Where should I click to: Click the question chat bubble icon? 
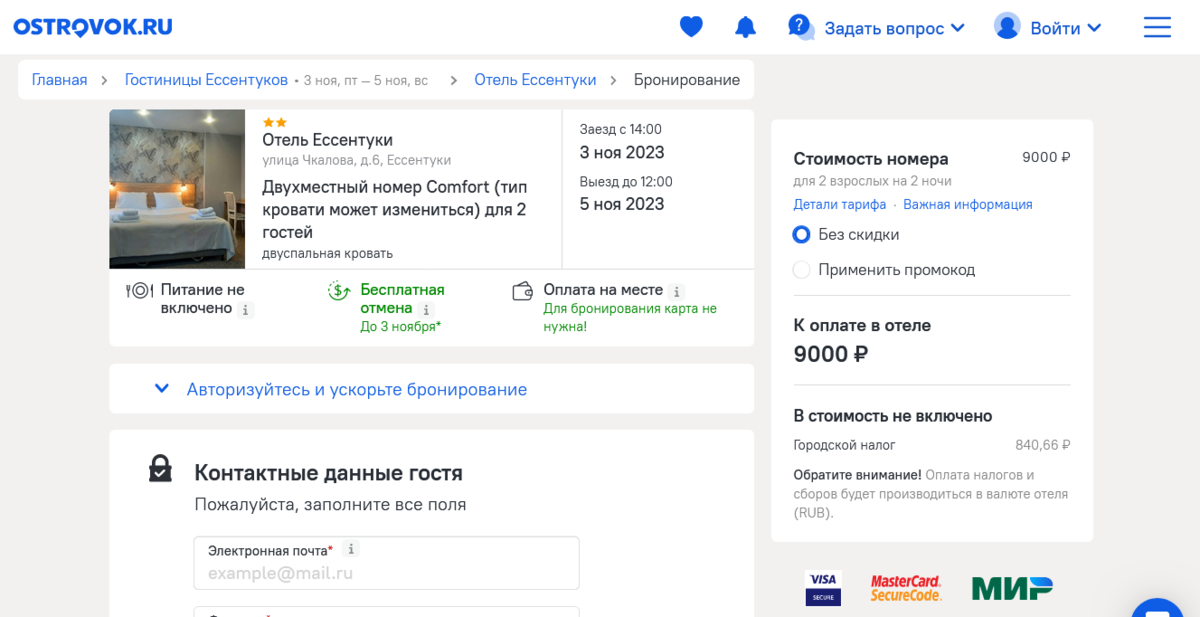pos(800,27)
